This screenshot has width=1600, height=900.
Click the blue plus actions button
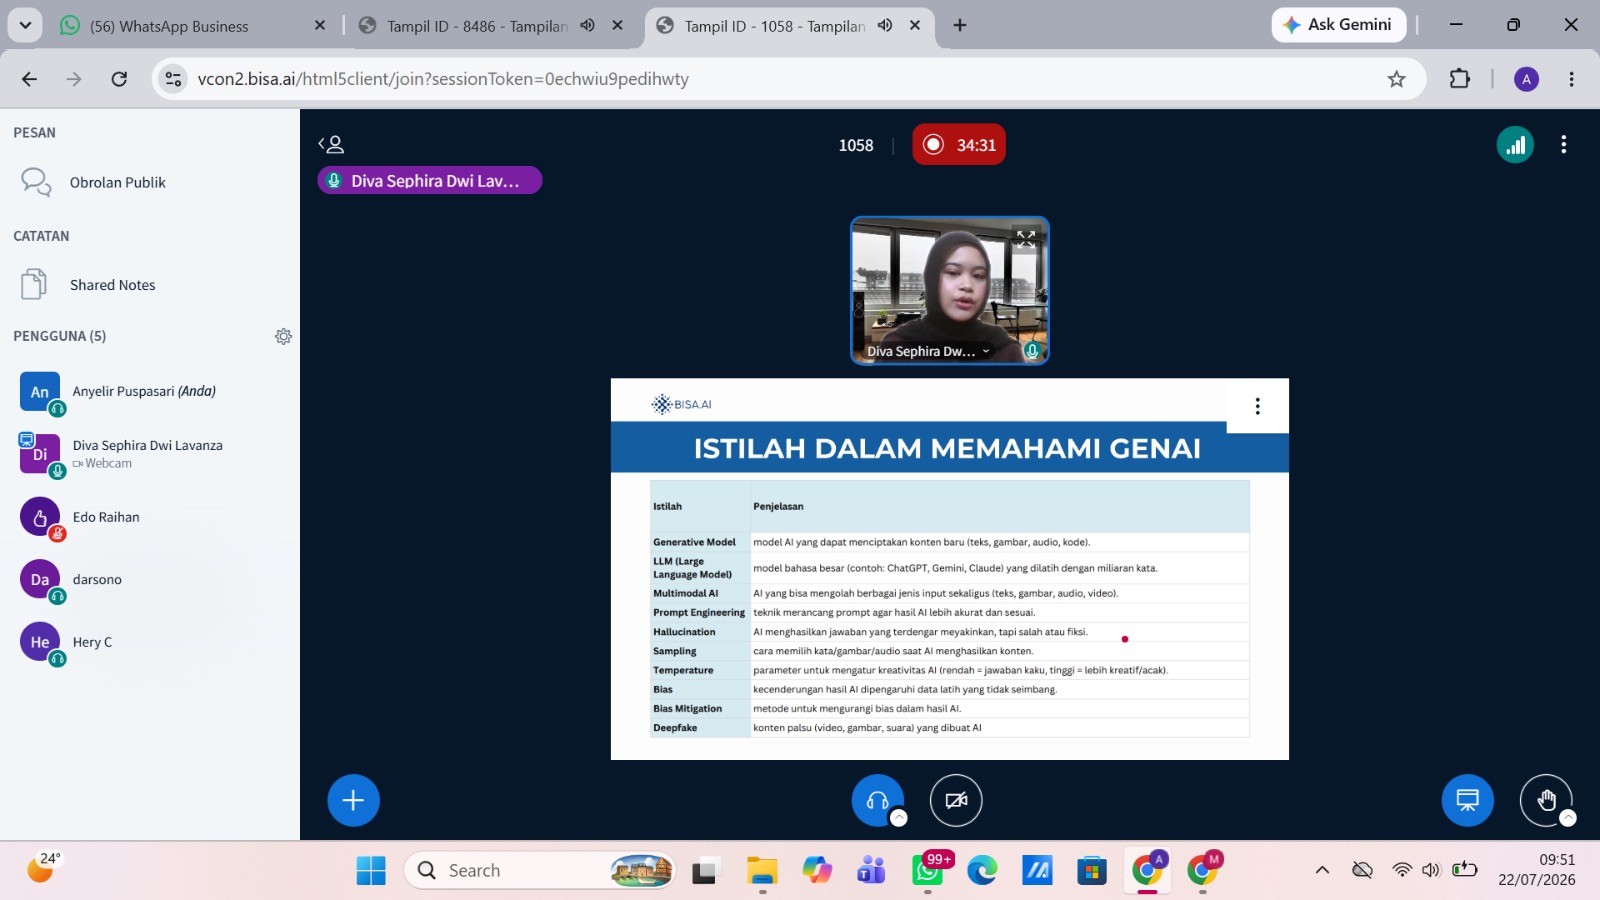click(x=353, y=800)
